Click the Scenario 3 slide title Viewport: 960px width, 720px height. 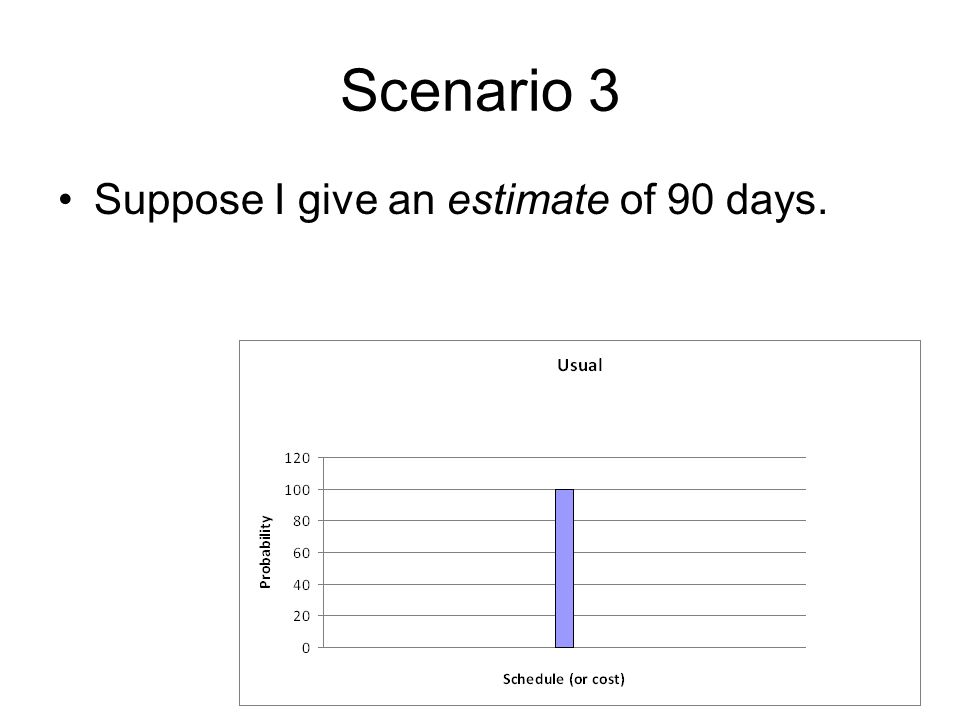479,91
